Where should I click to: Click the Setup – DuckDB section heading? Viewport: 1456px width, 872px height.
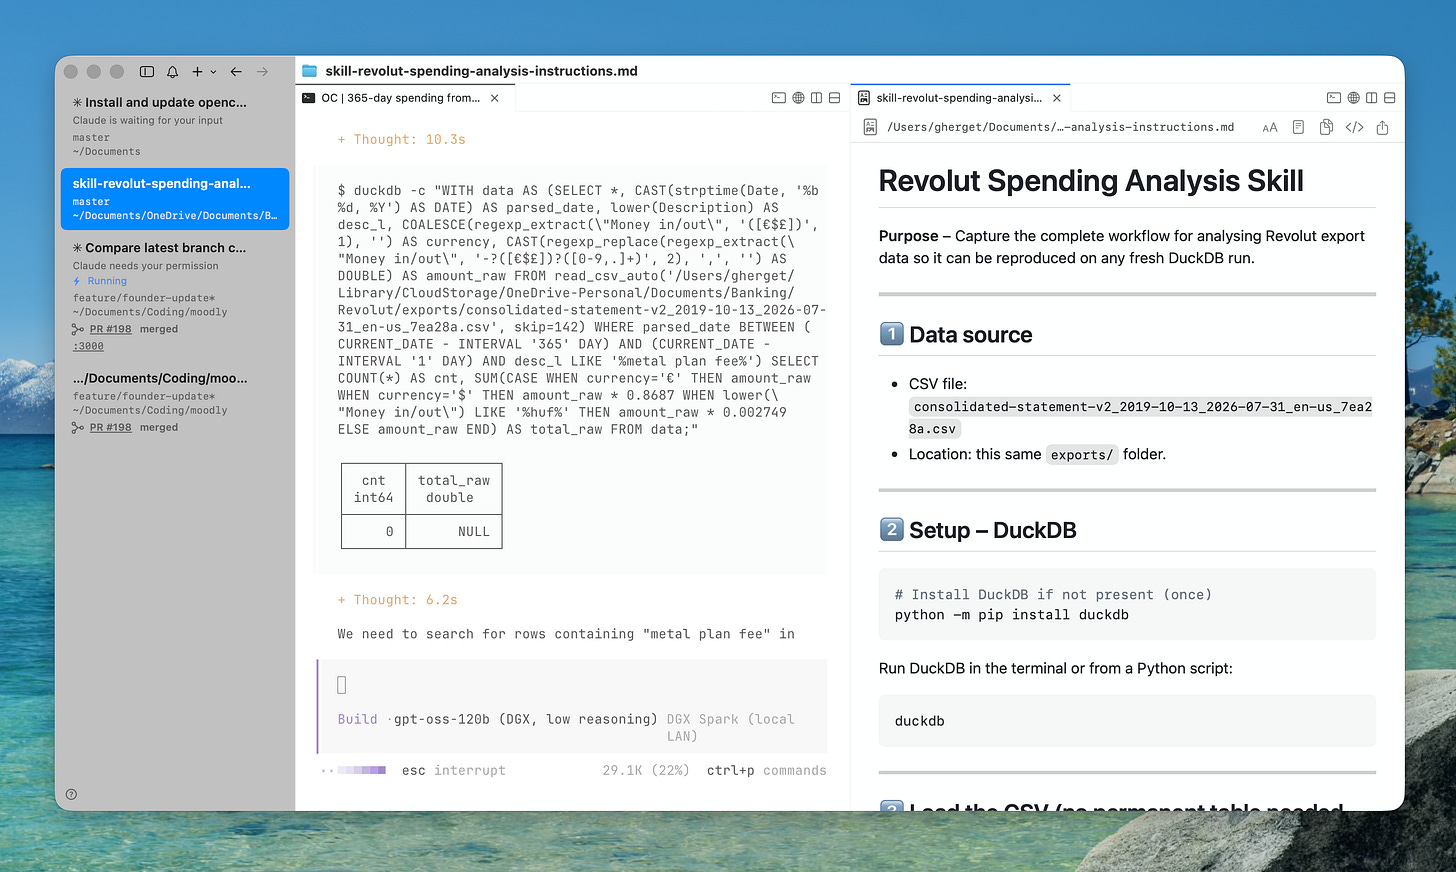978,530
